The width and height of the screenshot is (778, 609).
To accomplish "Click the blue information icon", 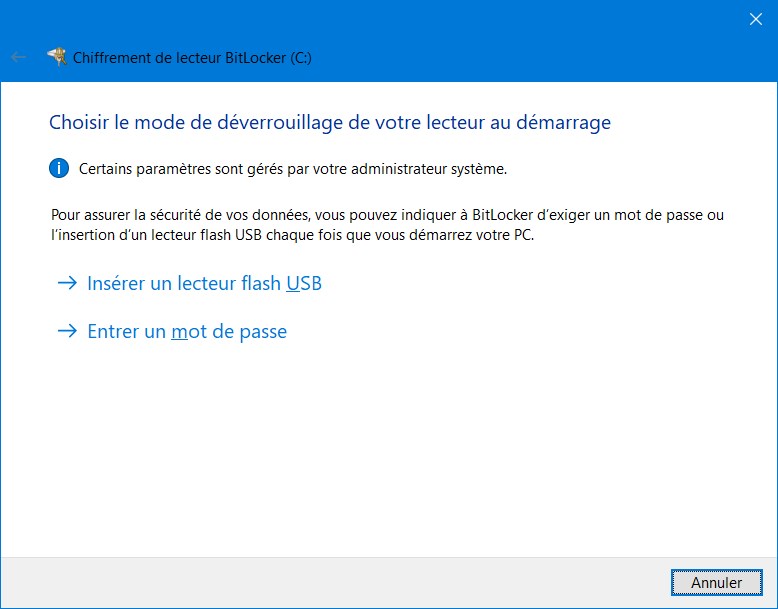I will tap(59, 169).
